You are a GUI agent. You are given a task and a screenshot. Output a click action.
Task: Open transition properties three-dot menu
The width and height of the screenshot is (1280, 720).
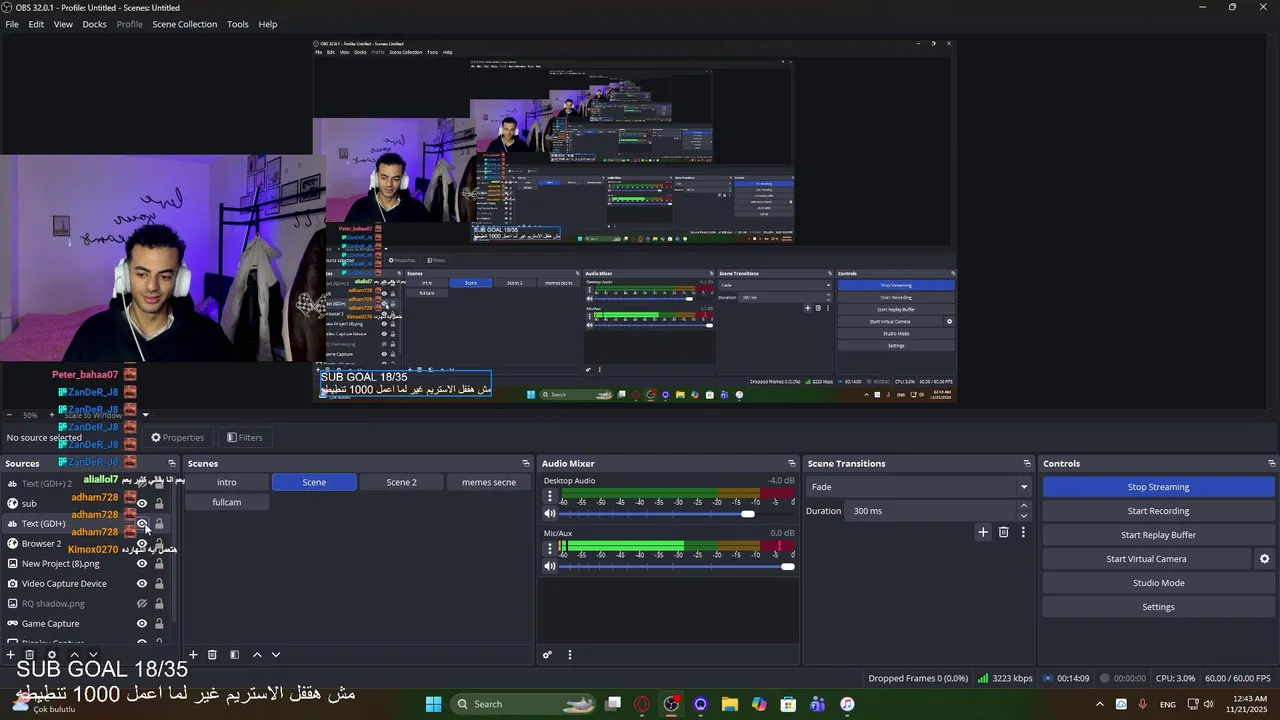(x=1023, y=532)
